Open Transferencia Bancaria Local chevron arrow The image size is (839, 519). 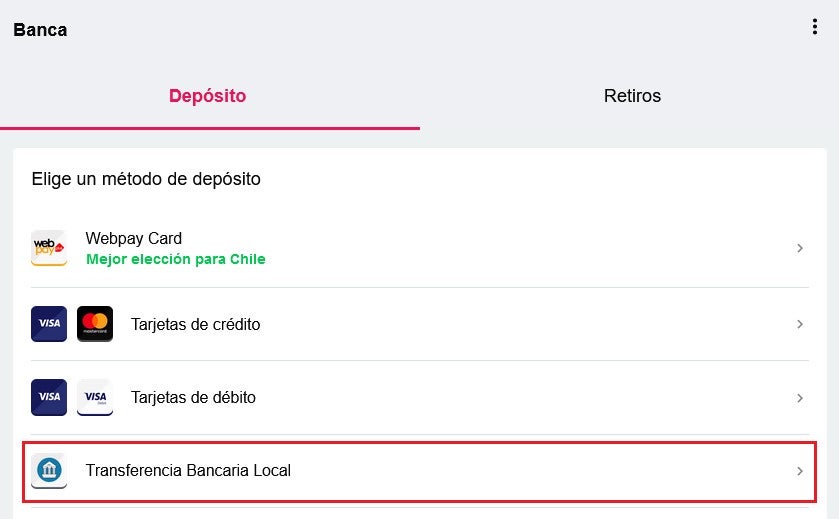pyautogui.click(x=800, y=471)
